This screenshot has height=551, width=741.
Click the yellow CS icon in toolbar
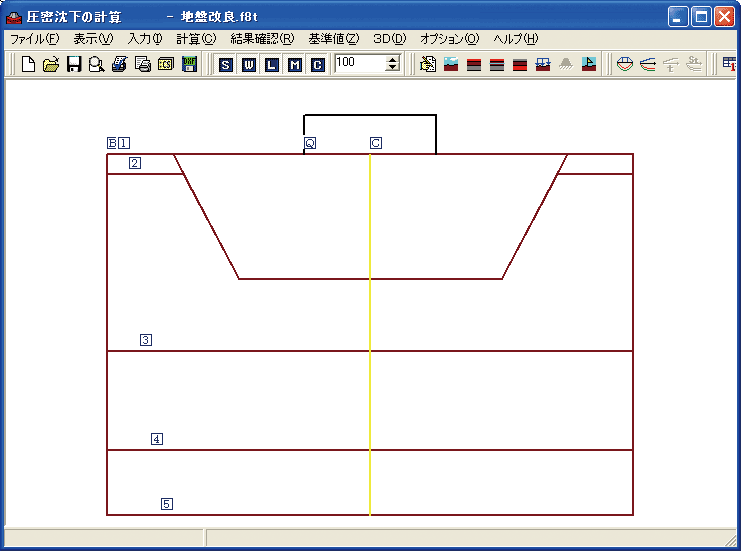(x=166, y=64)
